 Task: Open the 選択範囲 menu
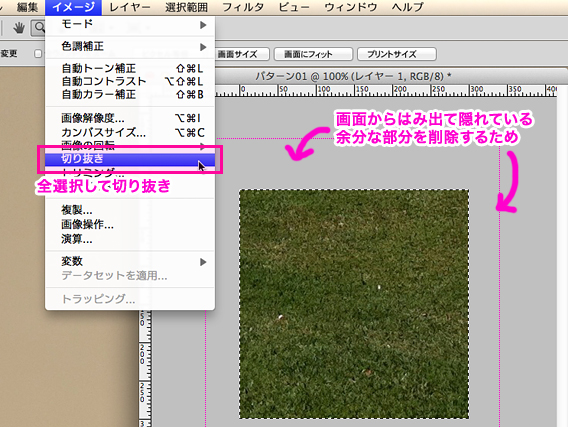point(186,7)
